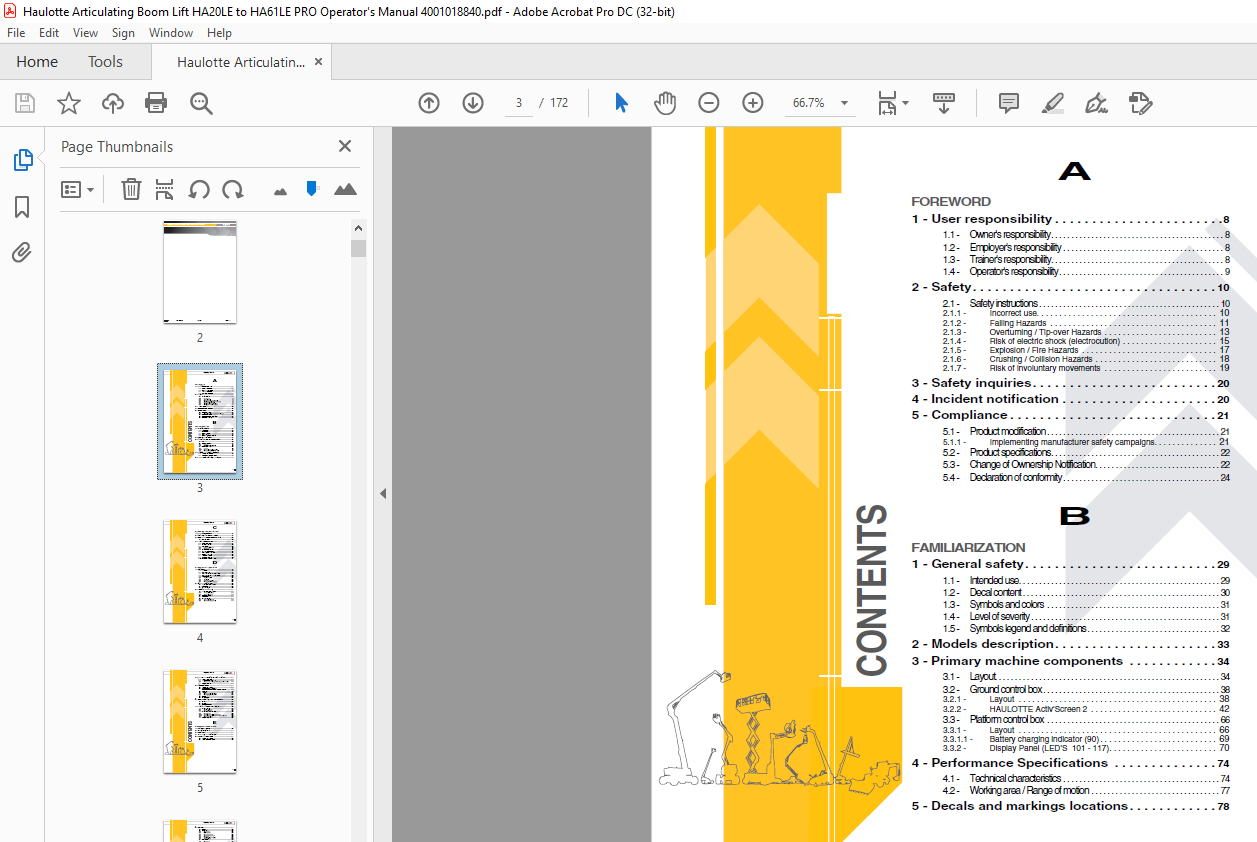Switch to the Home tab
Viewport: 1257px width, 842px height.
(37, 62)
